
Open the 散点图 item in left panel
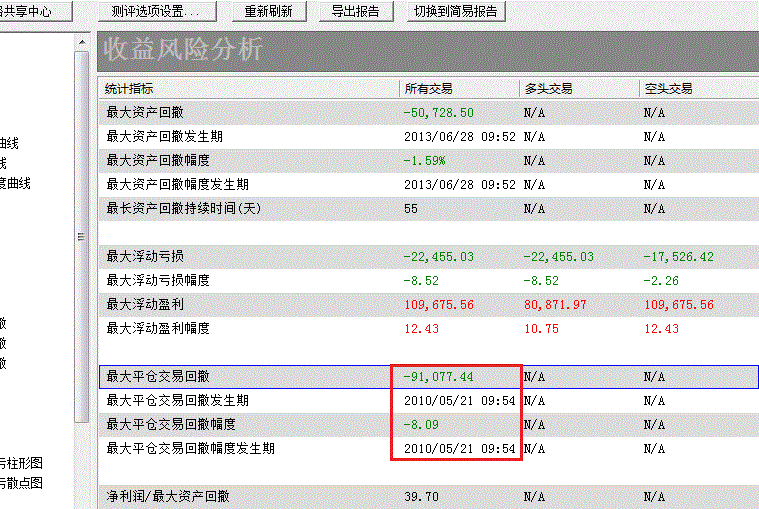click(x=21, y=483)
